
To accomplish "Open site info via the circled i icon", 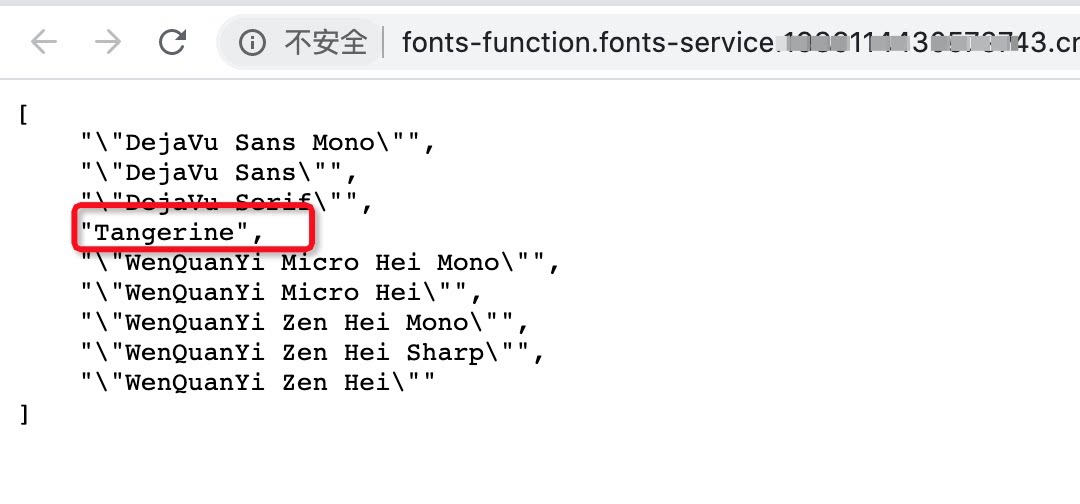I will 252,43.
